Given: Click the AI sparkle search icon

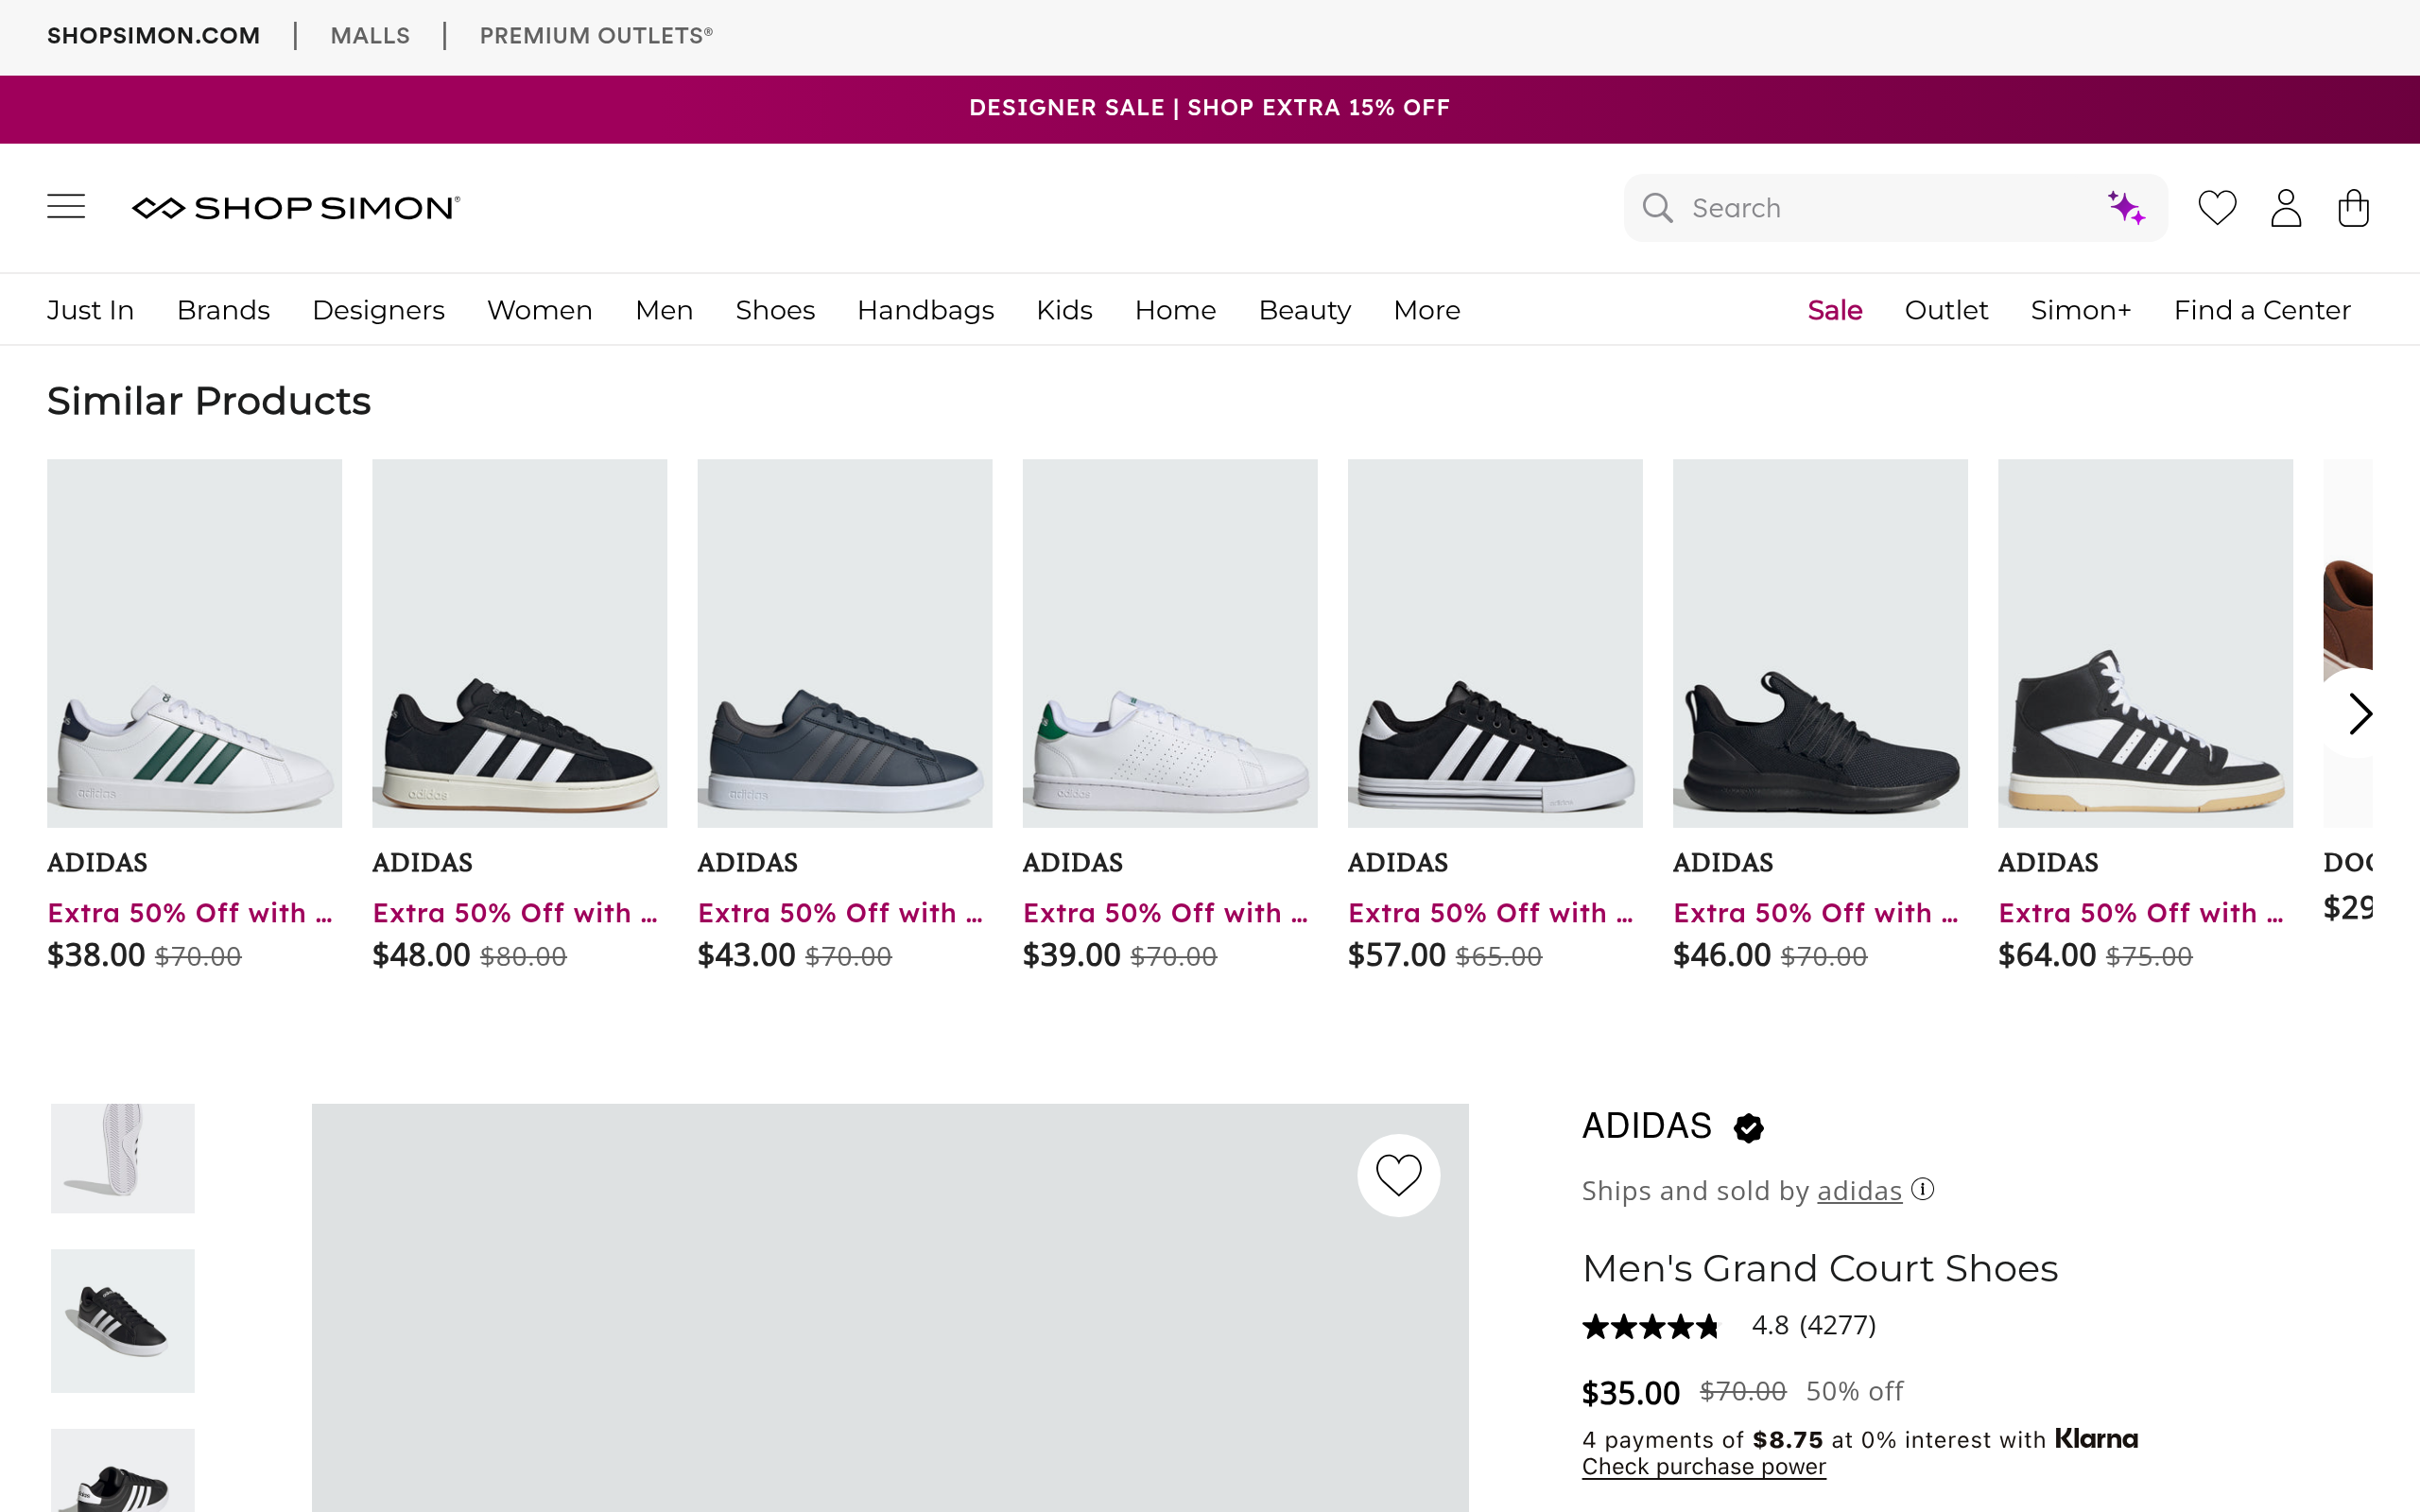Looking at the screenshot, I should tap(2126, 208).
